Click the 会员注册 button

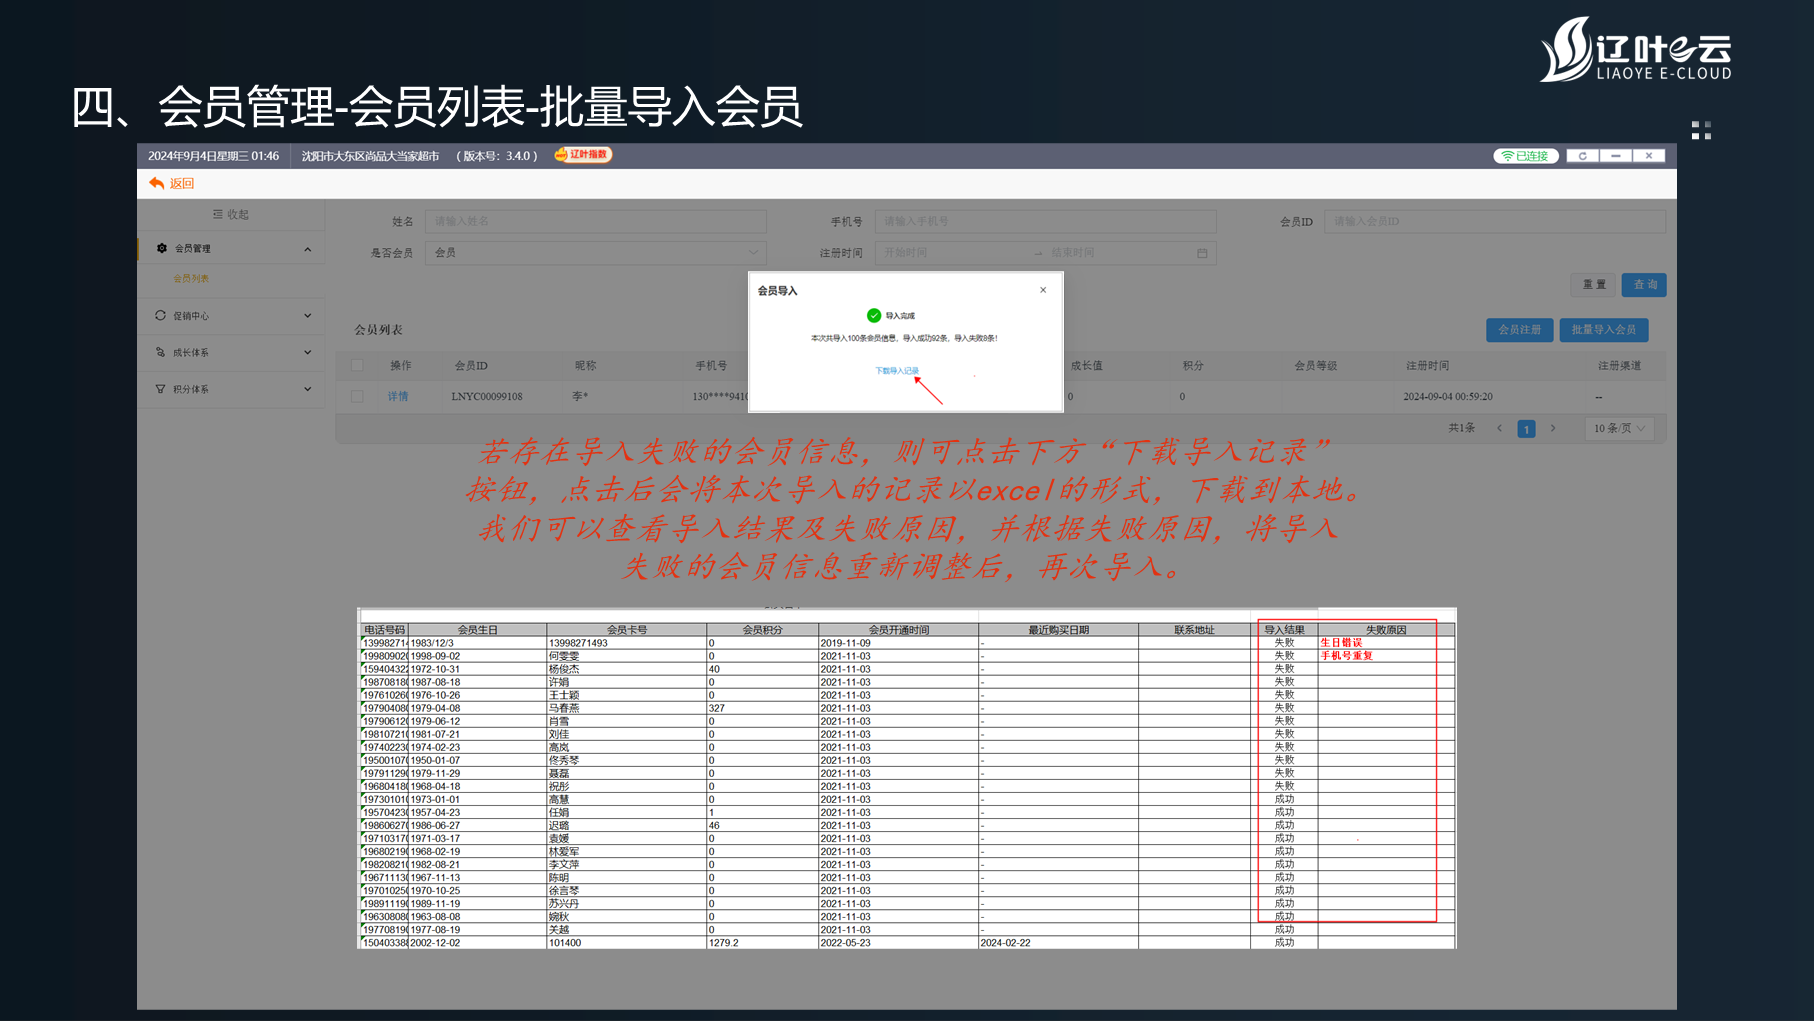1520,330
